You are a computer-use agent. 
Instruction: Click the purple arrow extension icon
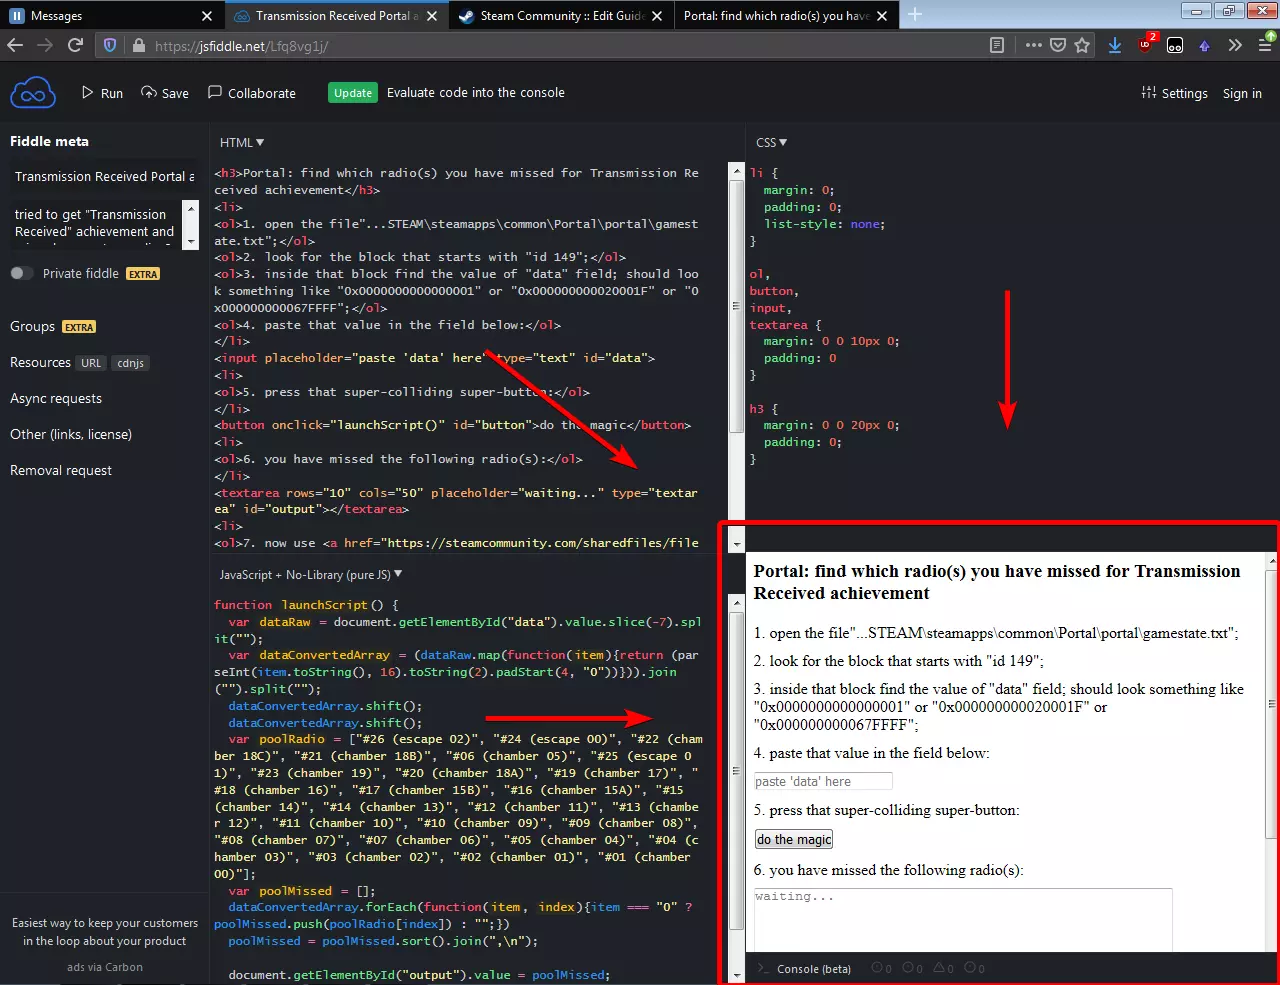click(x=1205, y=45)
